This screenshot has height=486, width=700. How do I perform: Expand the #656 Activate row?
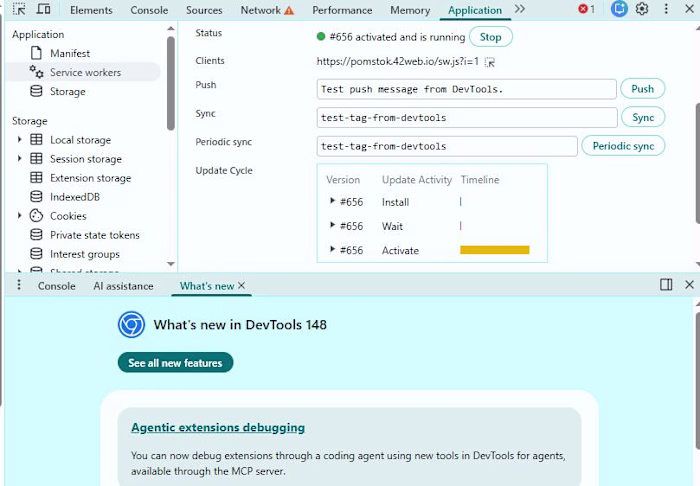pyautogui.click(x=332, y=249)
